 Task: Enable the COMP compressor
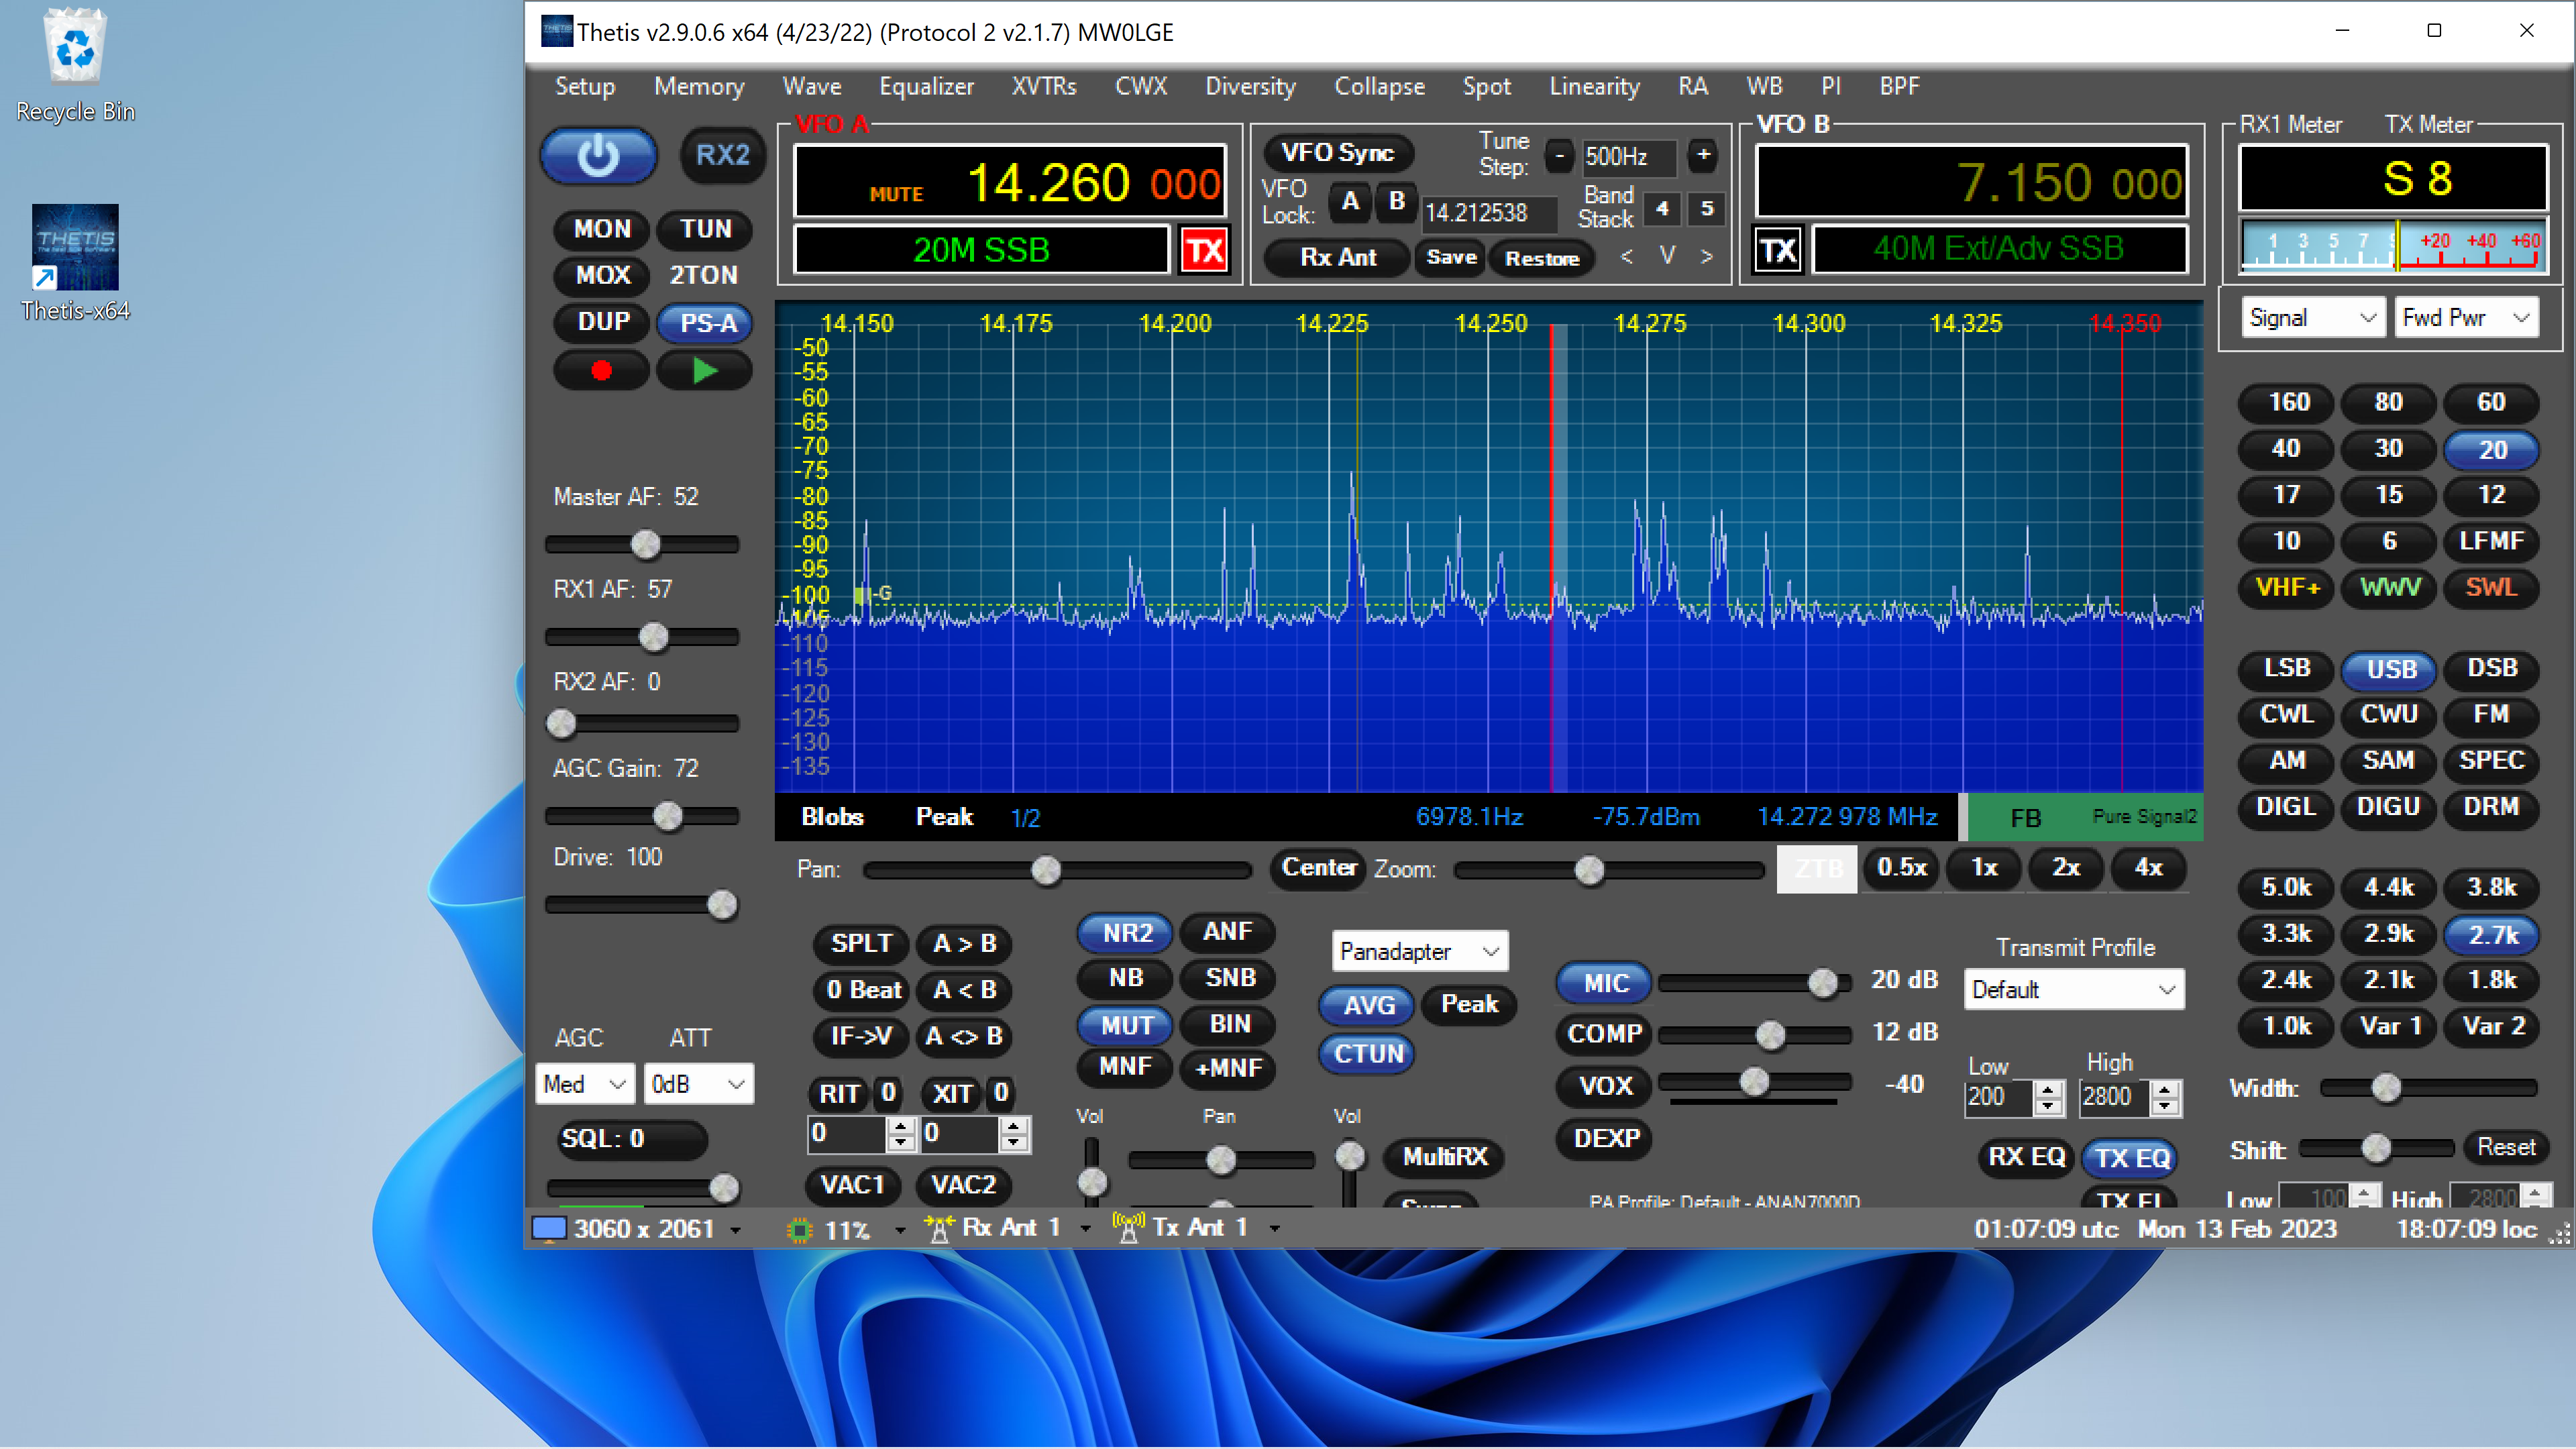(x=1604, y=1034)
